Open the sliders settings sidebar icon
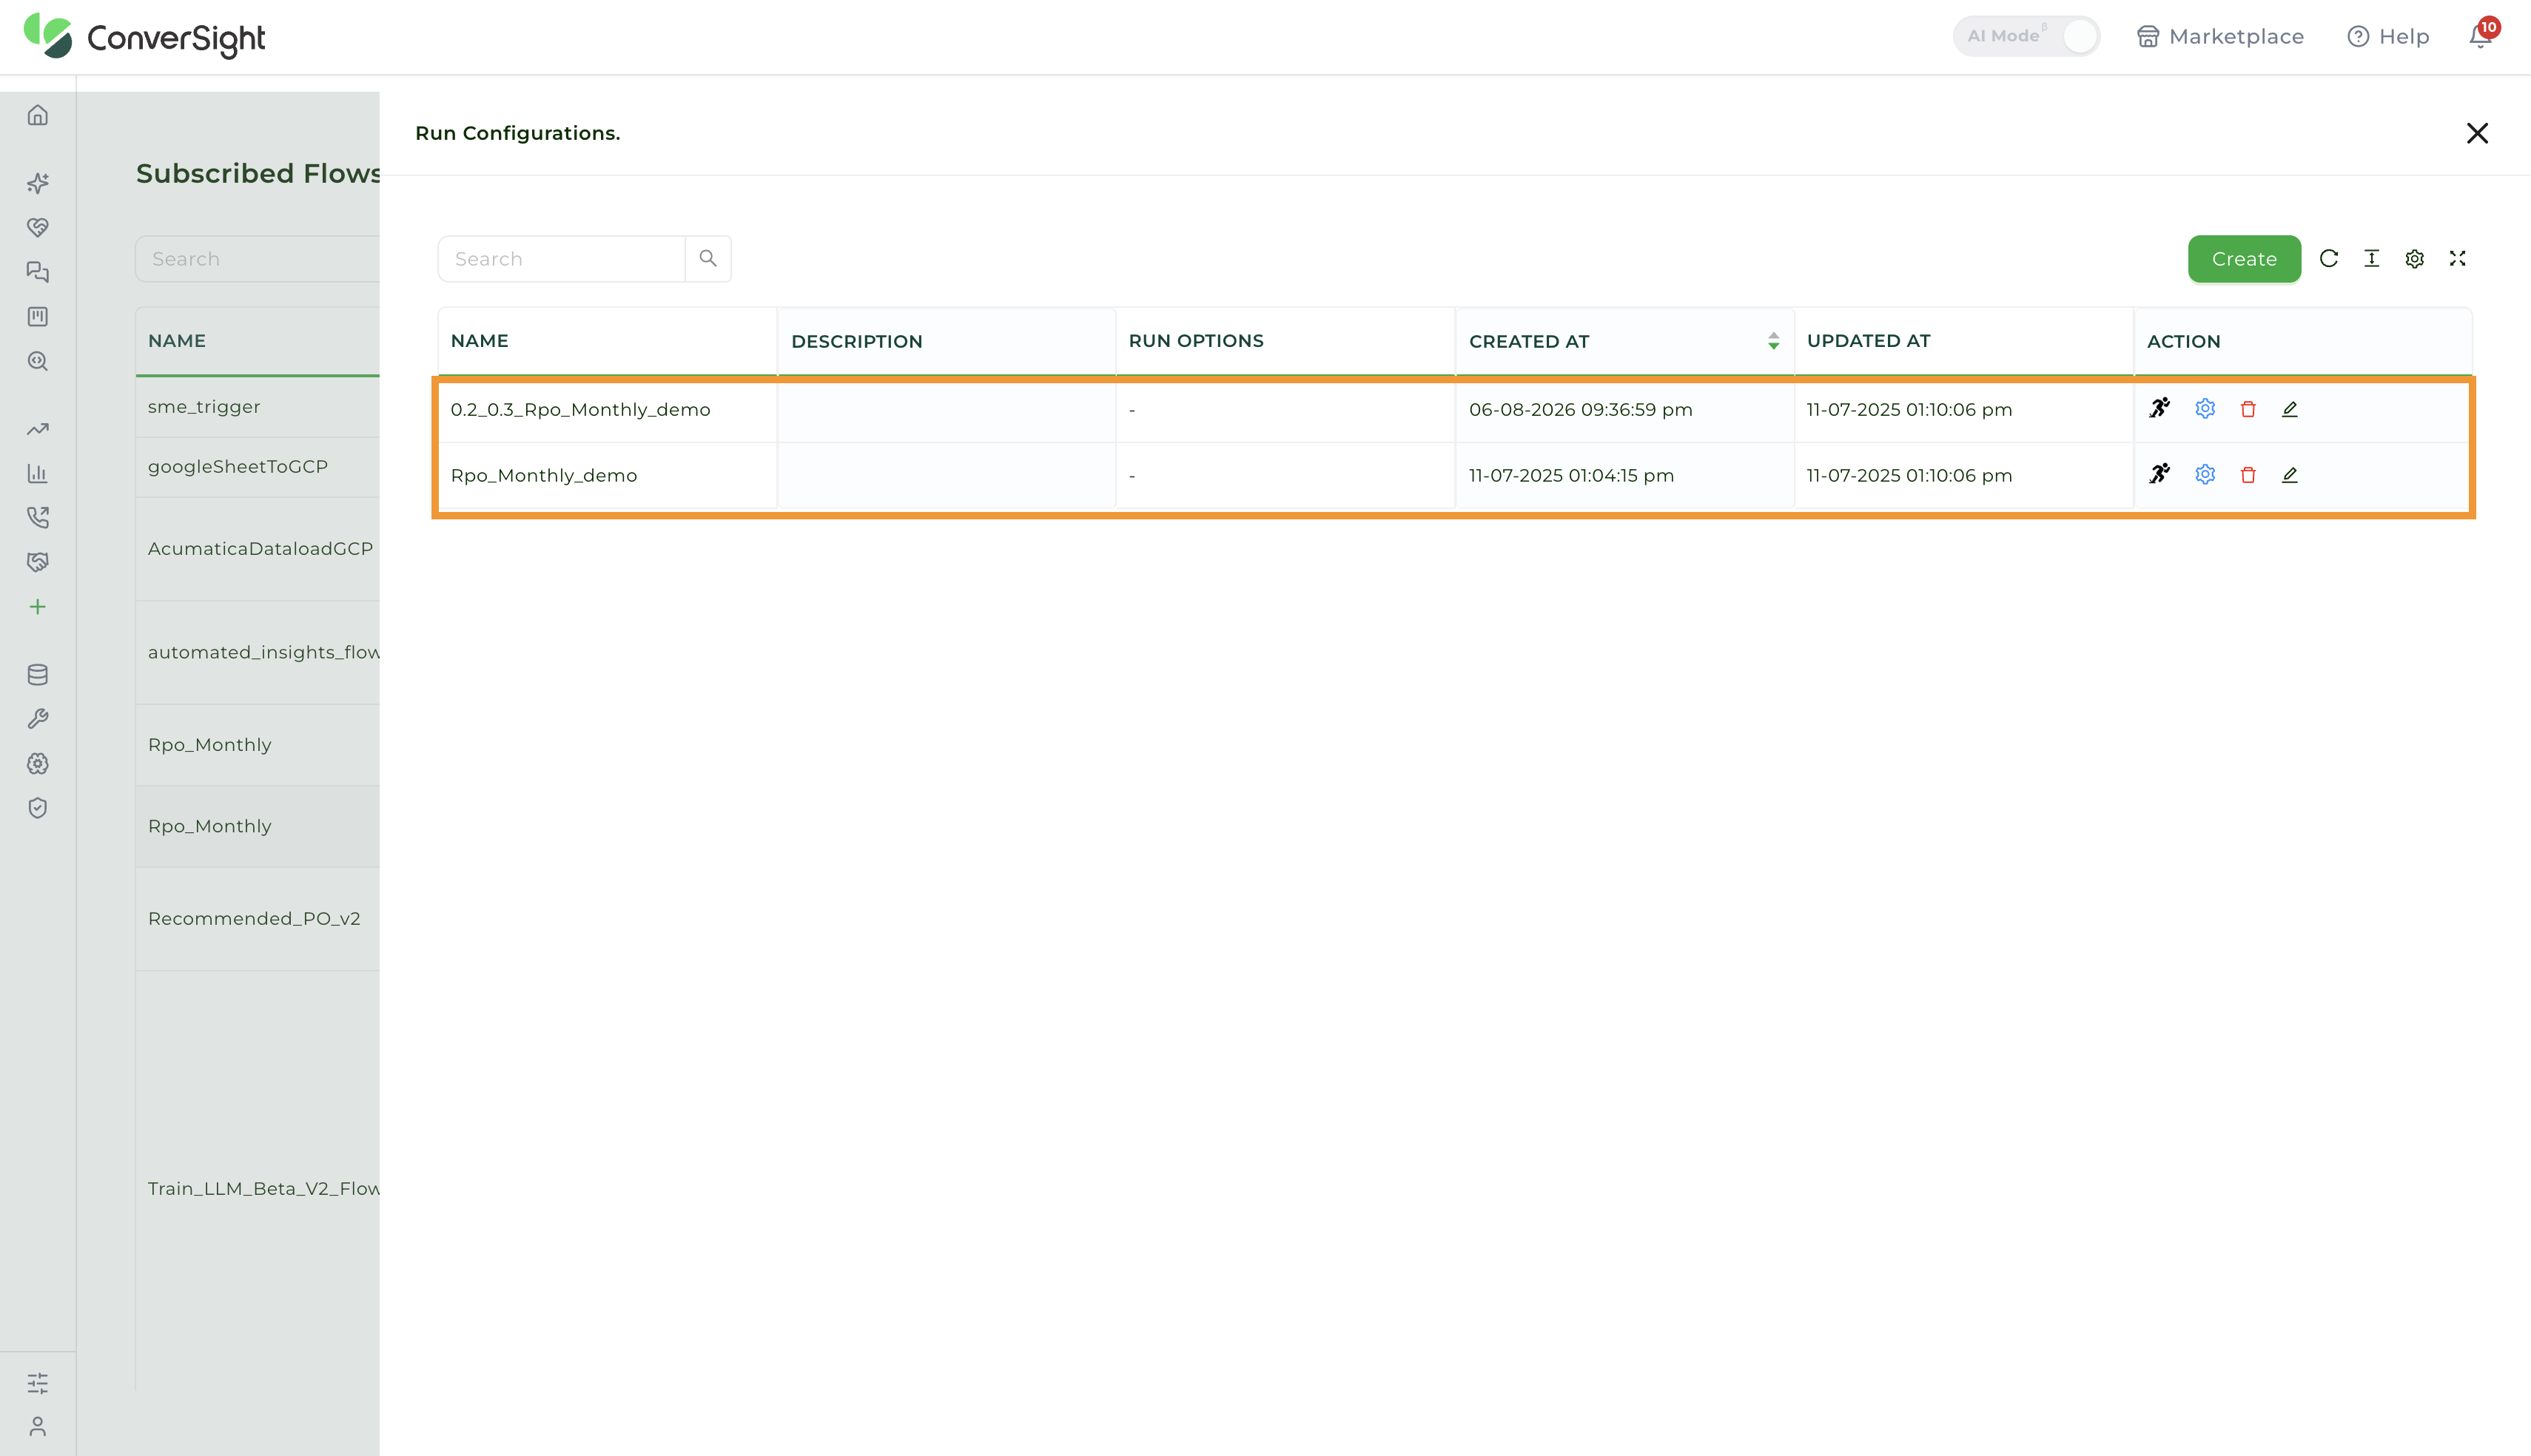The width and height of the screenshot is (2531, 1456). click(x=38, y=1383)
